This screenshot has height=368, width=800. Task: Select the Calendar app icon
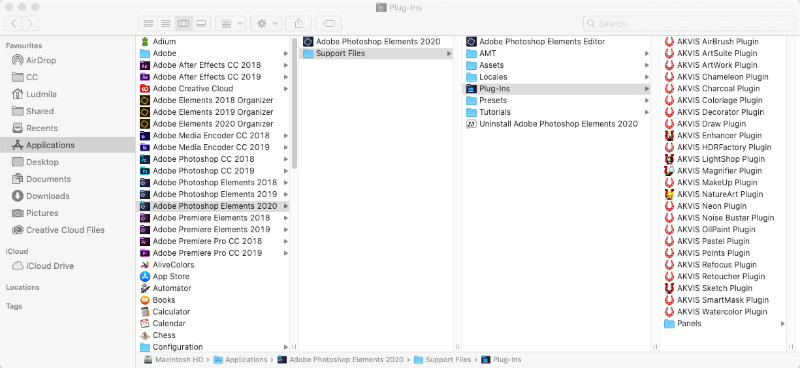pos(144,323)
